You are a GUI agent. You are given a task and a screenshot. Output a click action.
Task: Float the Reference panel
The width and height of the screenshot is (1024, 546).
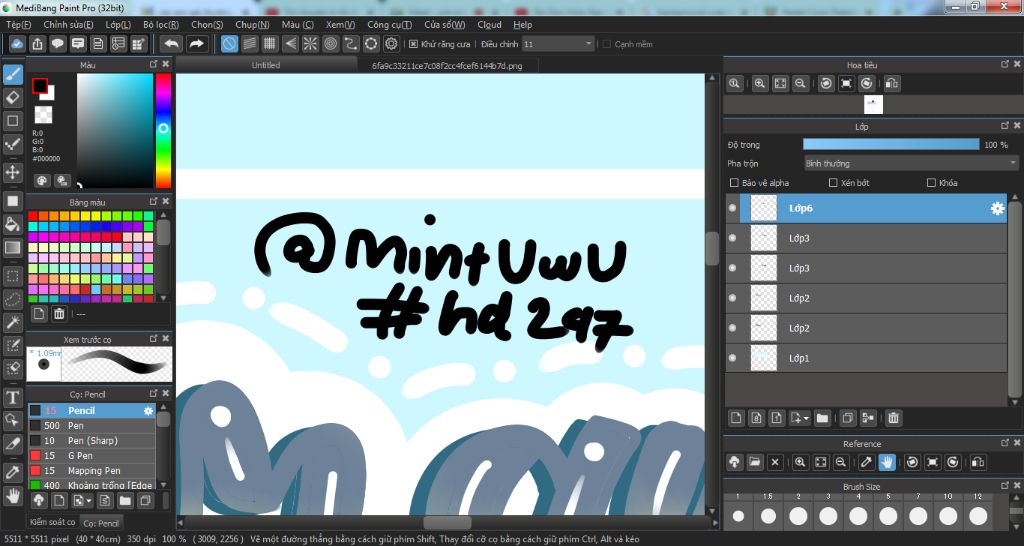[x=1005, y=443]
